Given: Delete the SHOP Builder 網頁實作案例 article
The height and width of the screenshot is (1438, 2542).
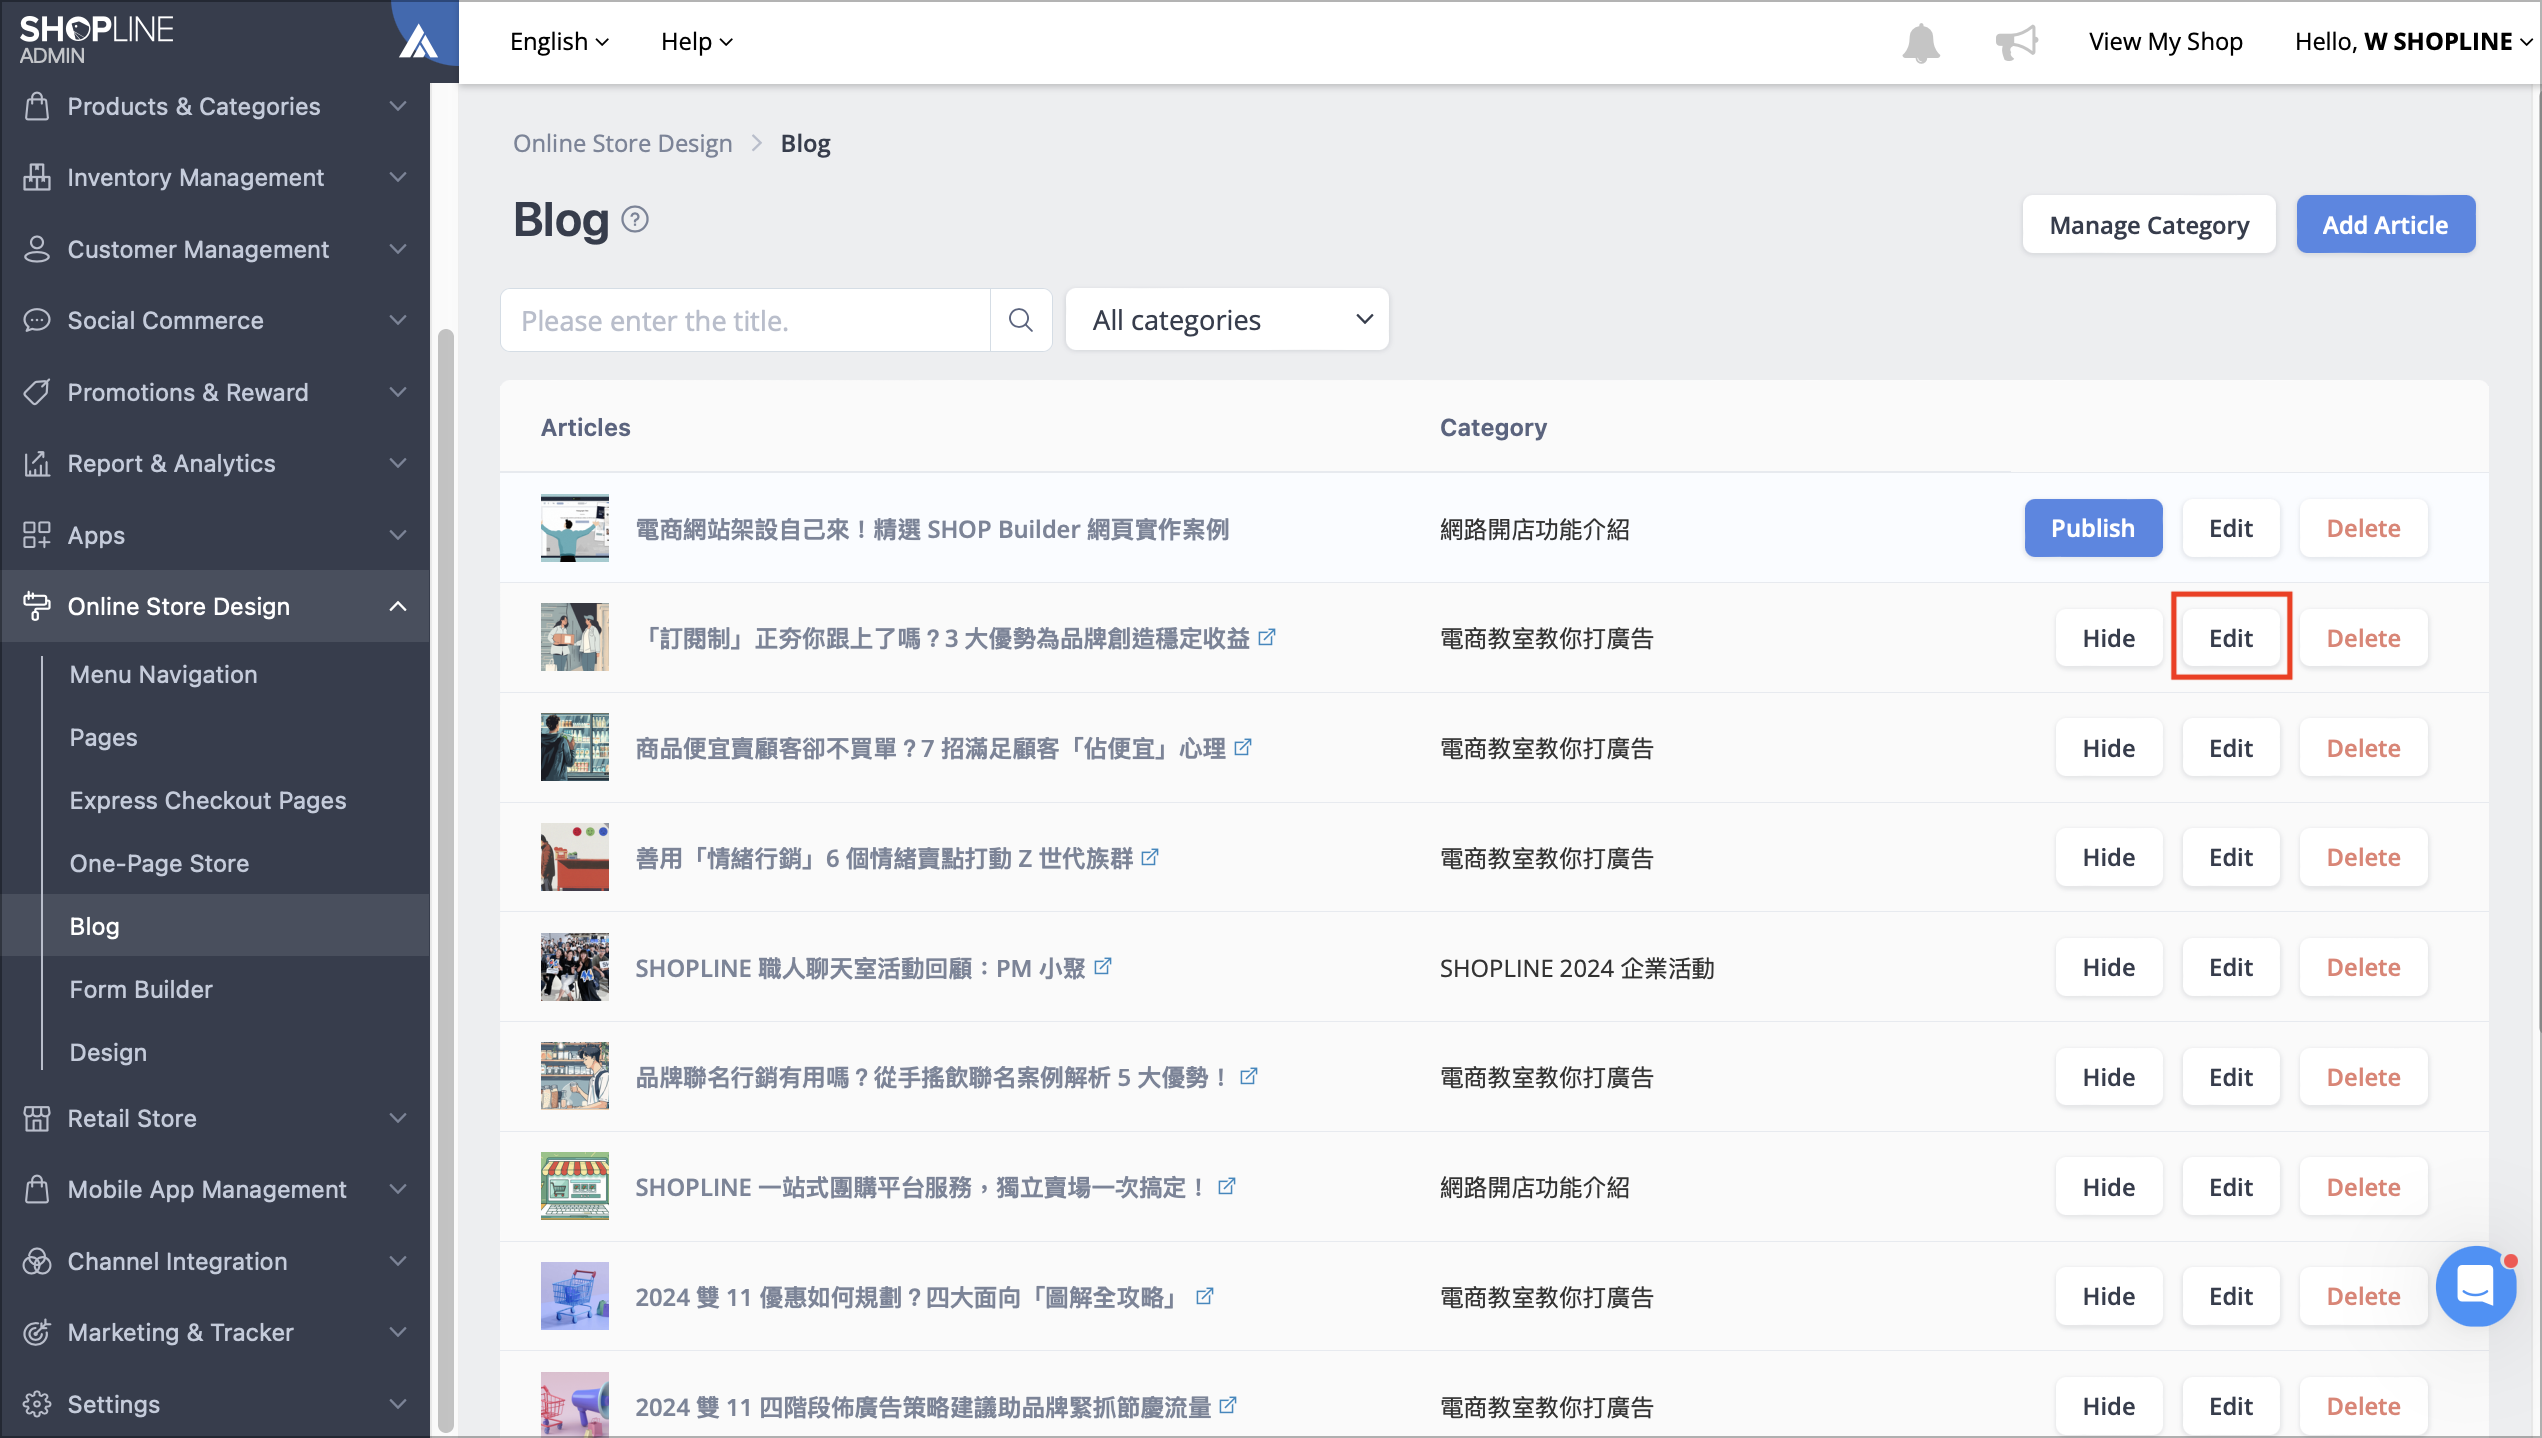Looking at the screenshot, I should pos(2363,528).
